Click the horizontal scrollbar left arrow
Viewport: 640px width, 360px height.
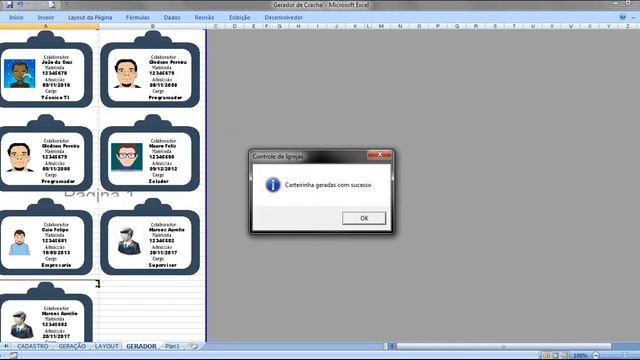point(392,346)
